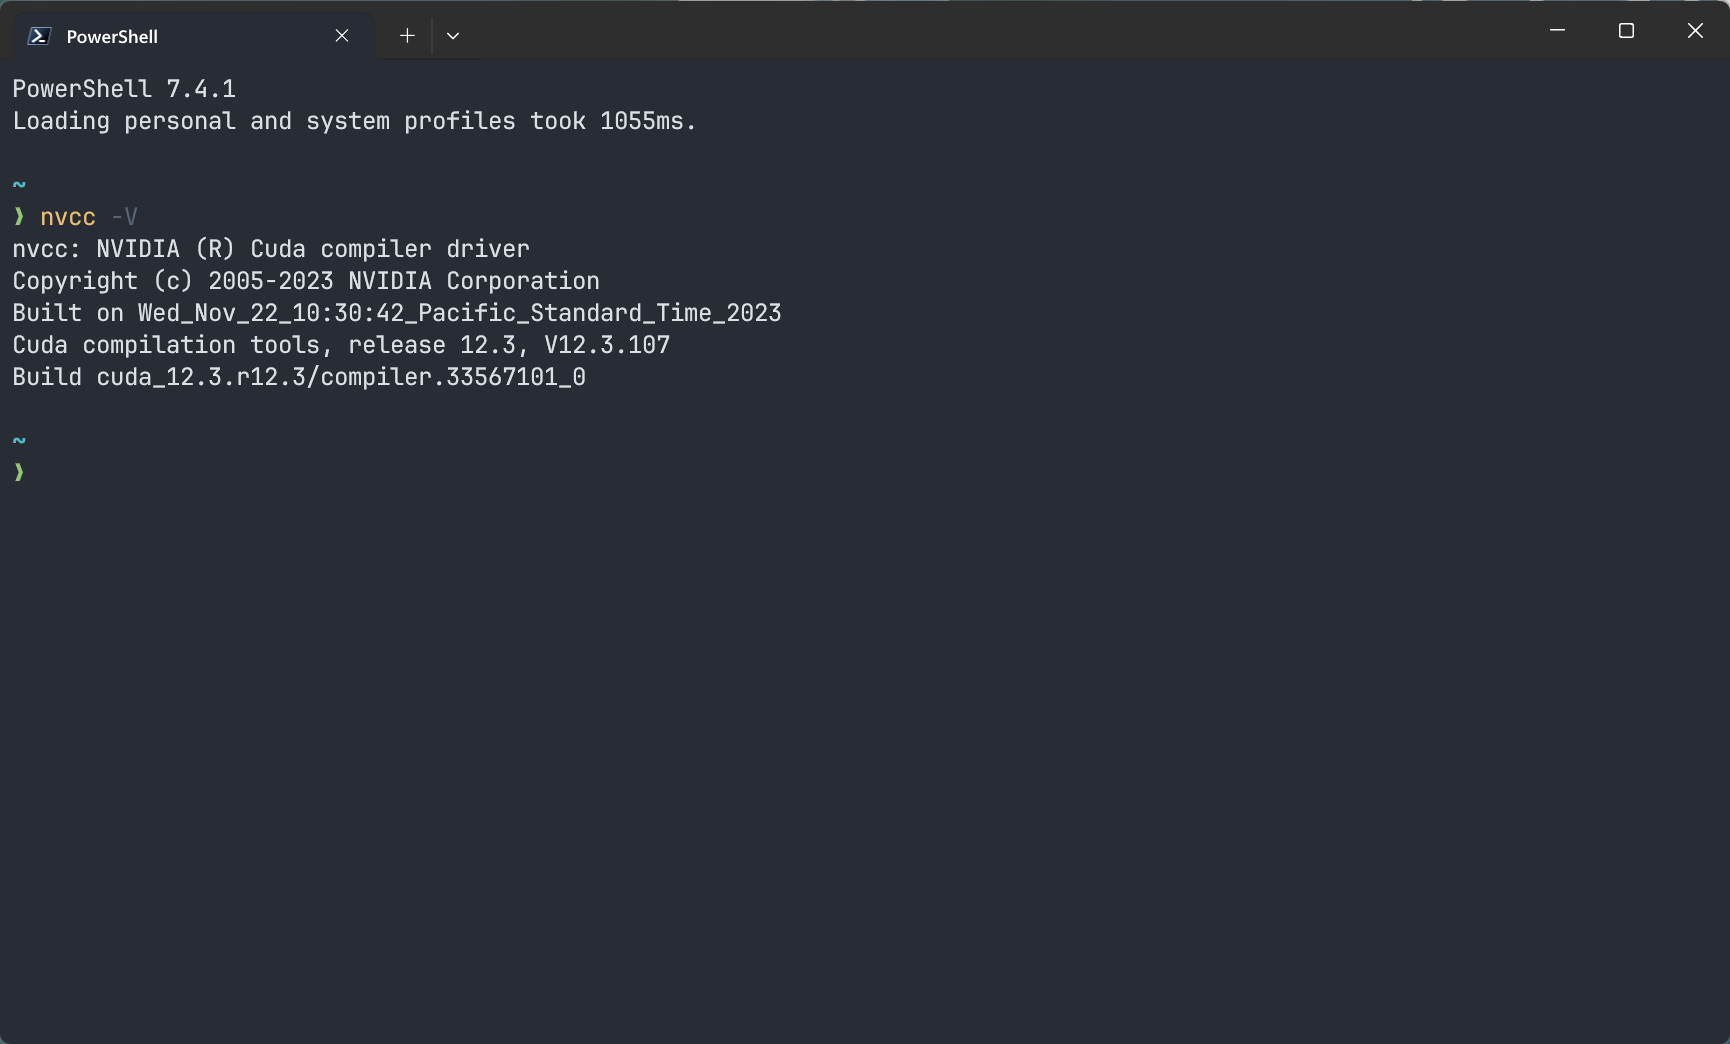Expand the new-tab profile dropdown chevron
Image resolution: width=1730 pixels, height=1044 pixels.
(453, 36)
